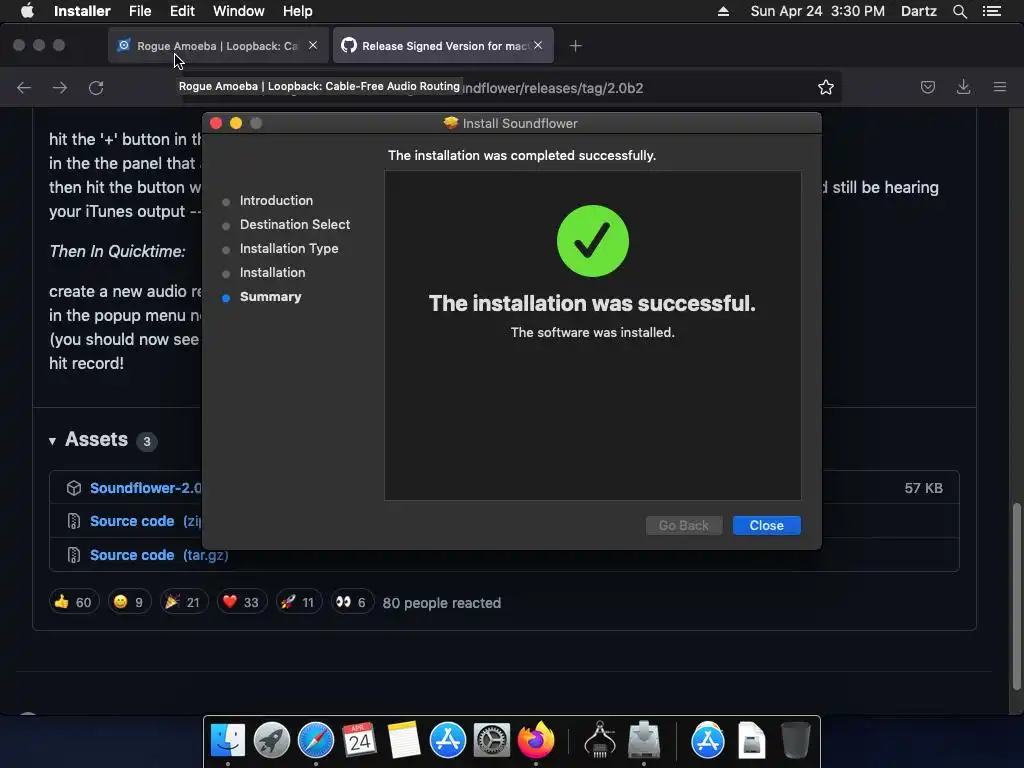1024x768 pixels.
Task: Click the Installation Type step label
Action: tap(289, 249)
